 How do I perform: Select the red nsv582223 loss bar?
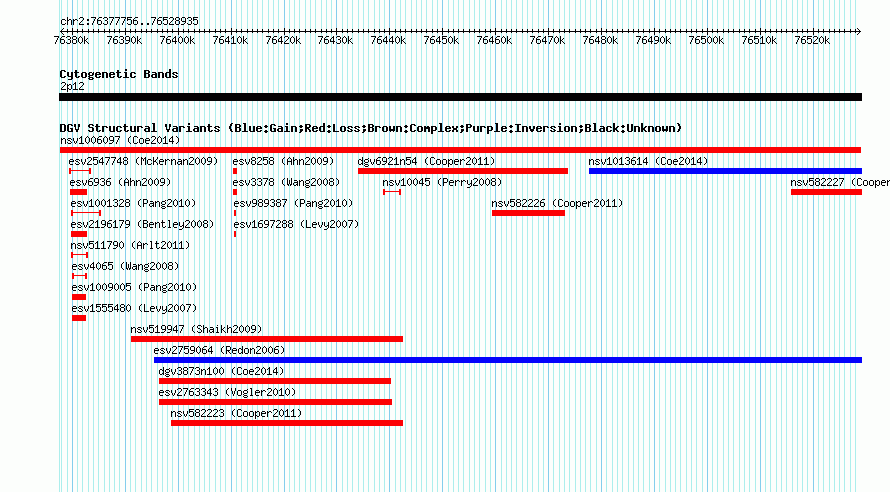click(287, 423)
